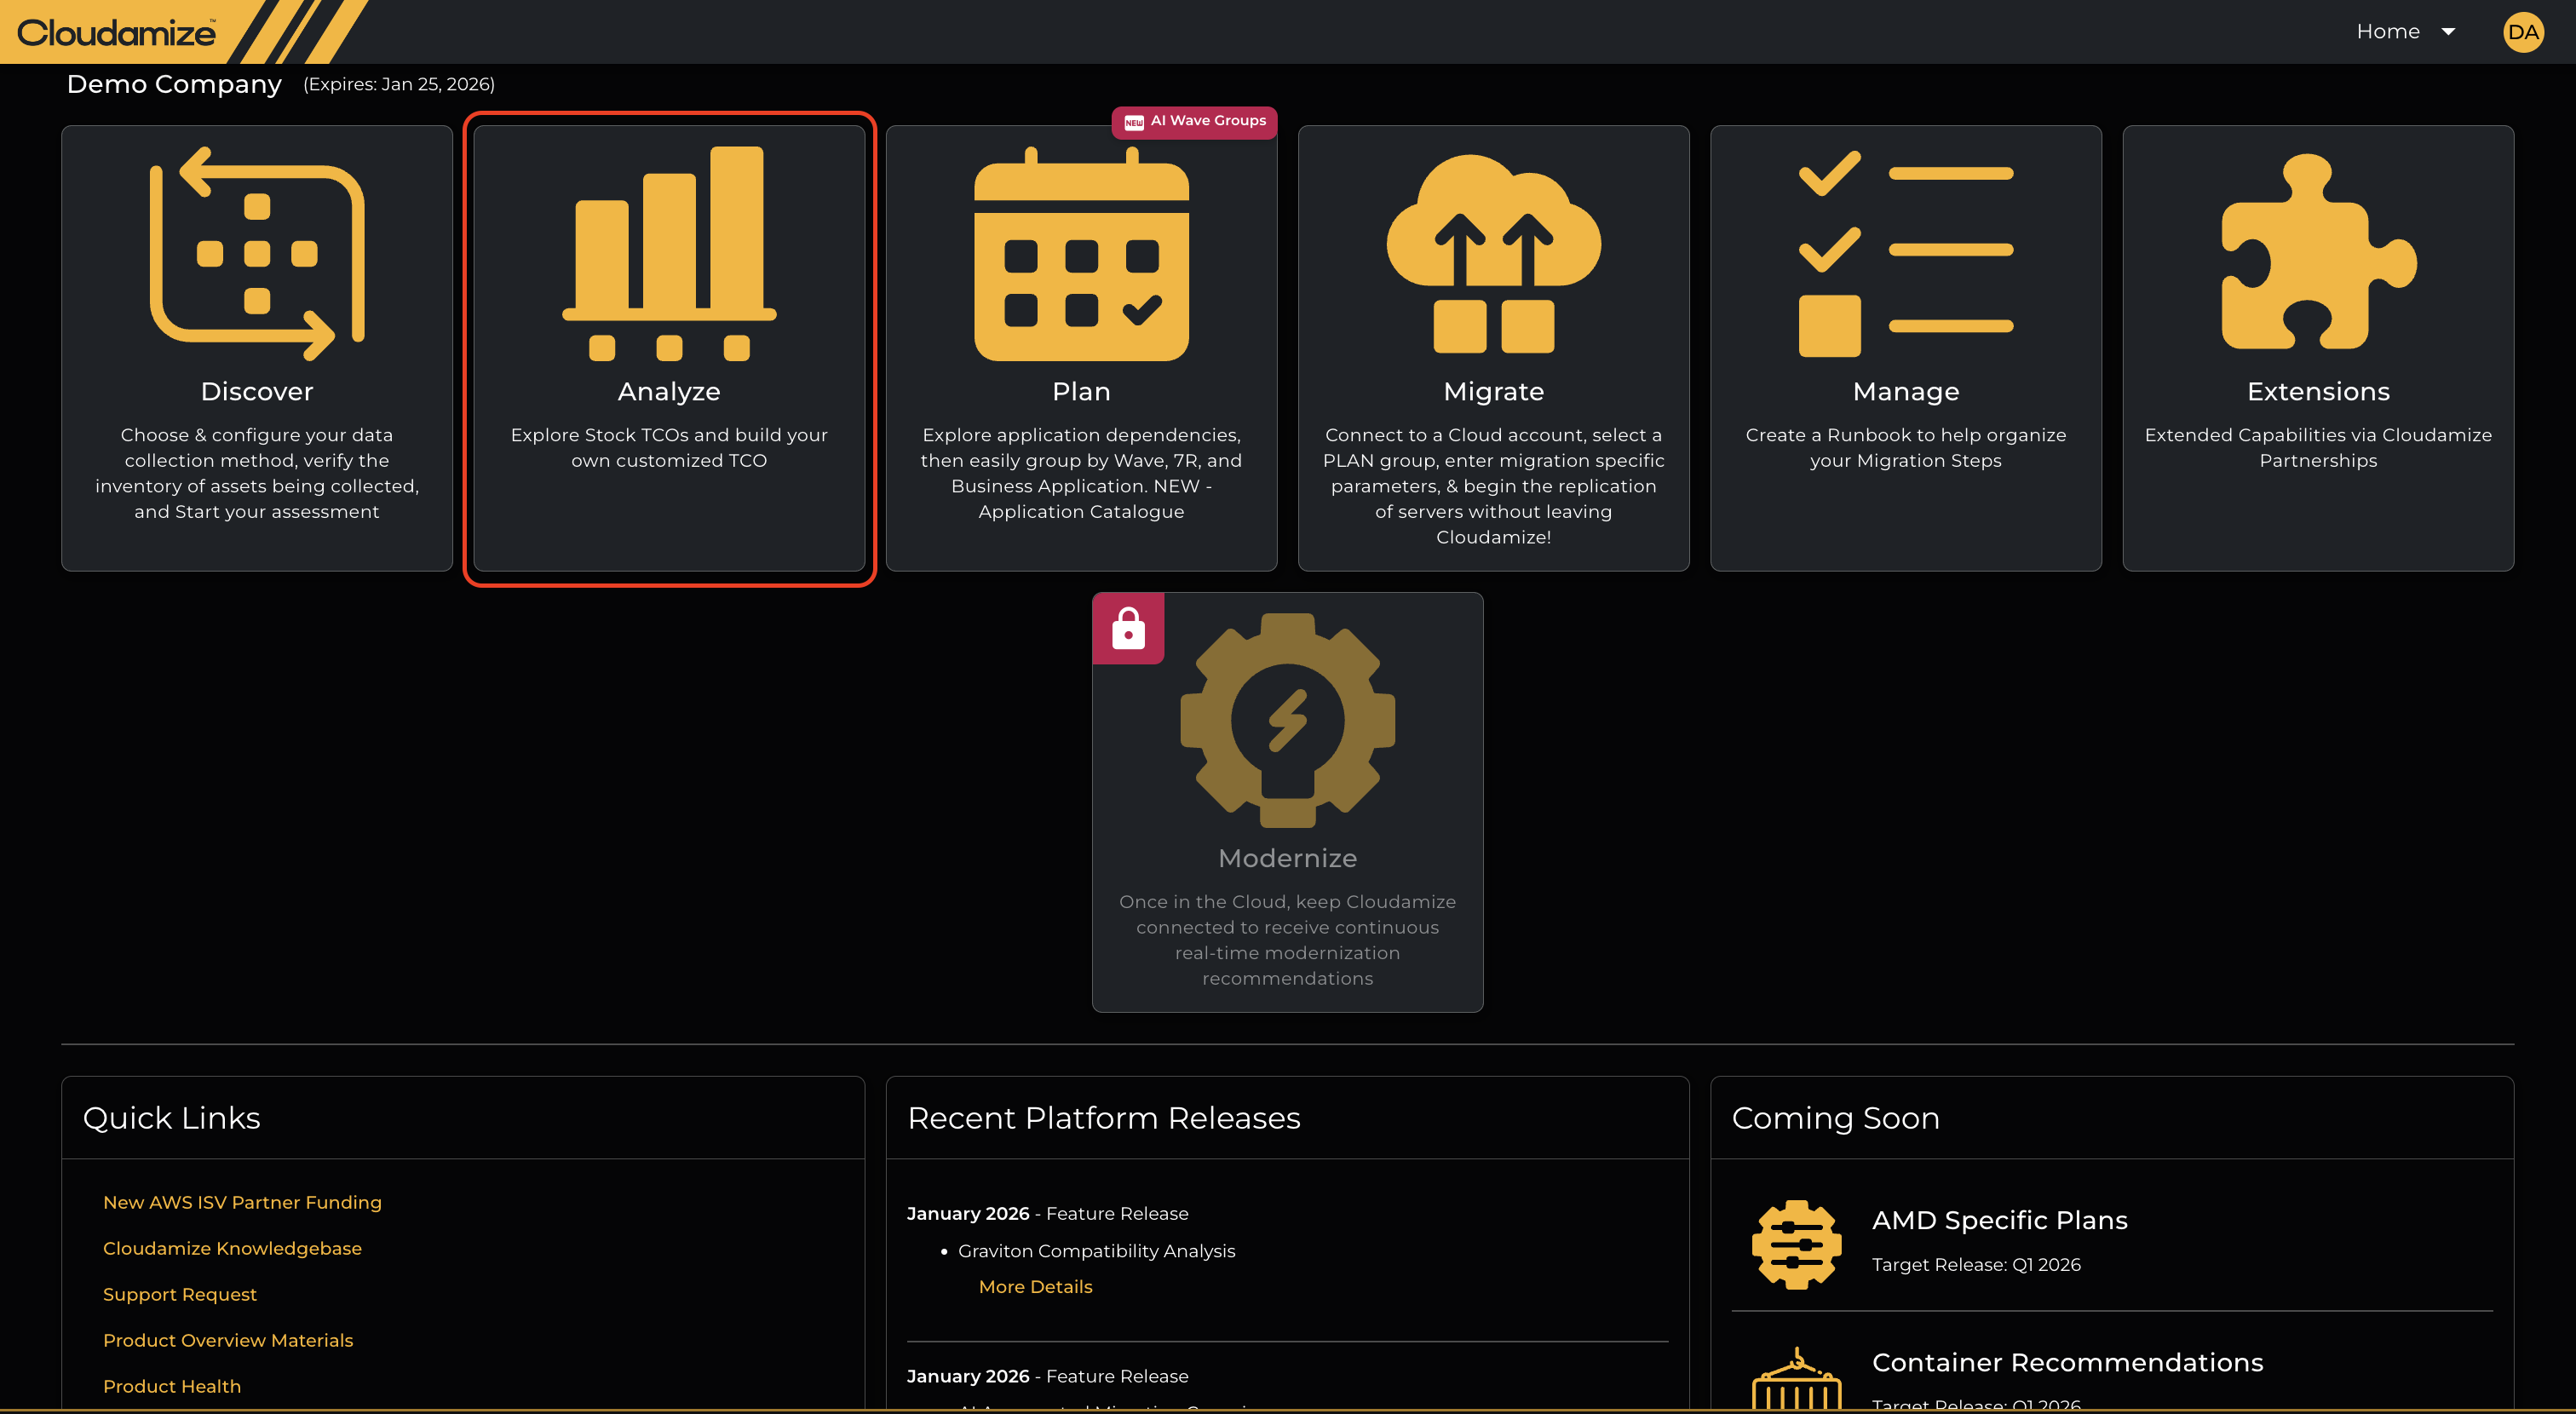The height and width of the screenshot is (1414, 2576).
Task: Open Product Overview Materials link
Action: (x=228, y=1340)
